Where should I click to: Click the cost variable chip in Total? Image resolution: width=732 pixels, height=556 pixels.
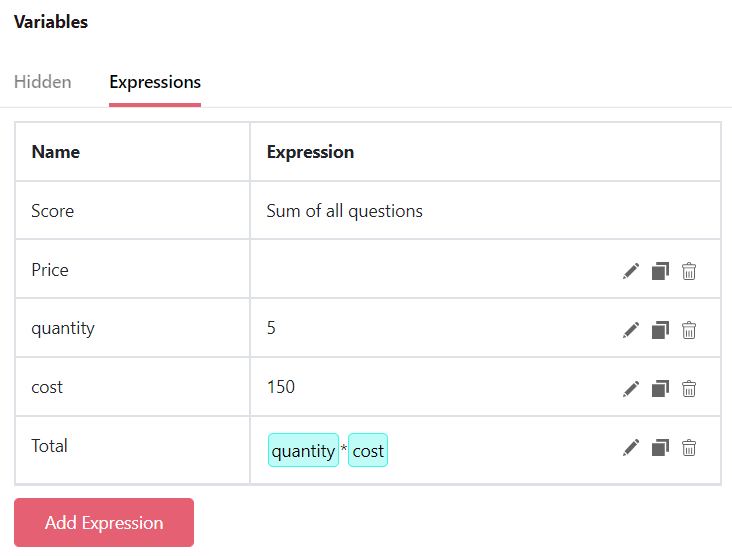tap(368, 450)
